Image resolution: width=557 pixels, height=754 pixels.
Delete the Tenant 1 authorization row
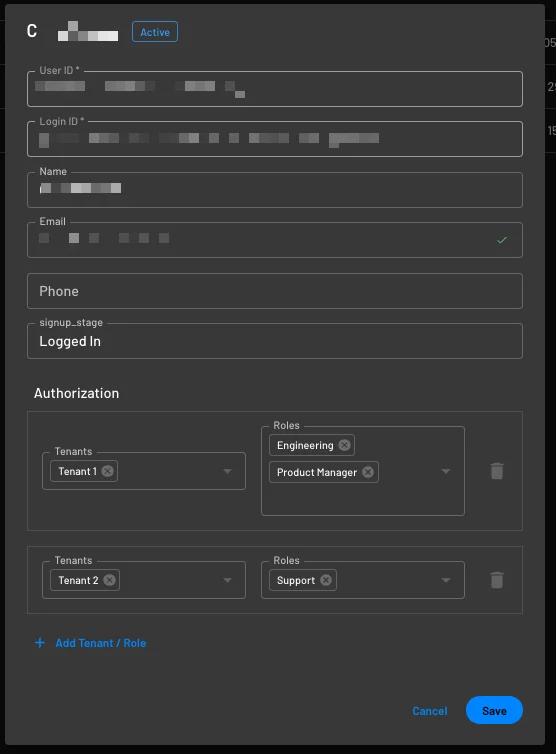497,471
